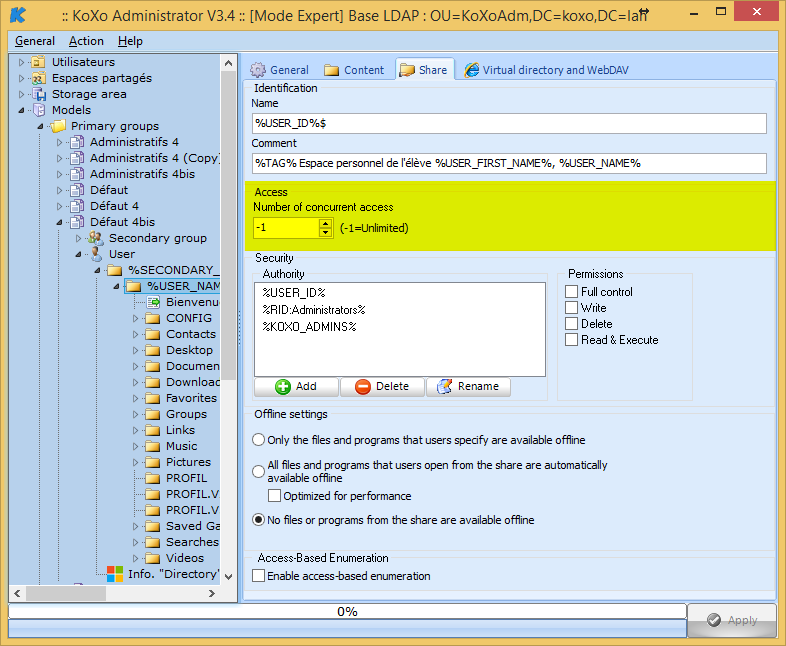Click the User person icon
786x646 pixels.
[96, 254]
